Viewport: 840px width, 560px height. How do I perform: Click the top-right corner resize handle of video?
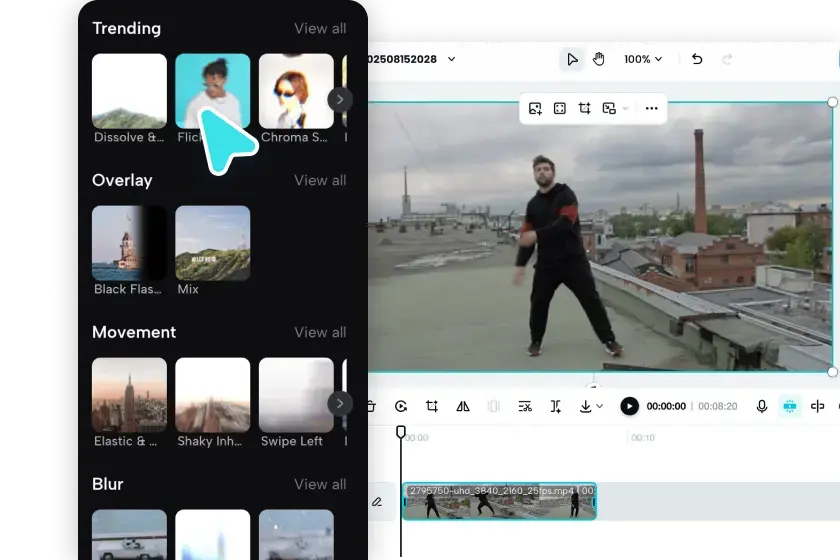832,102
